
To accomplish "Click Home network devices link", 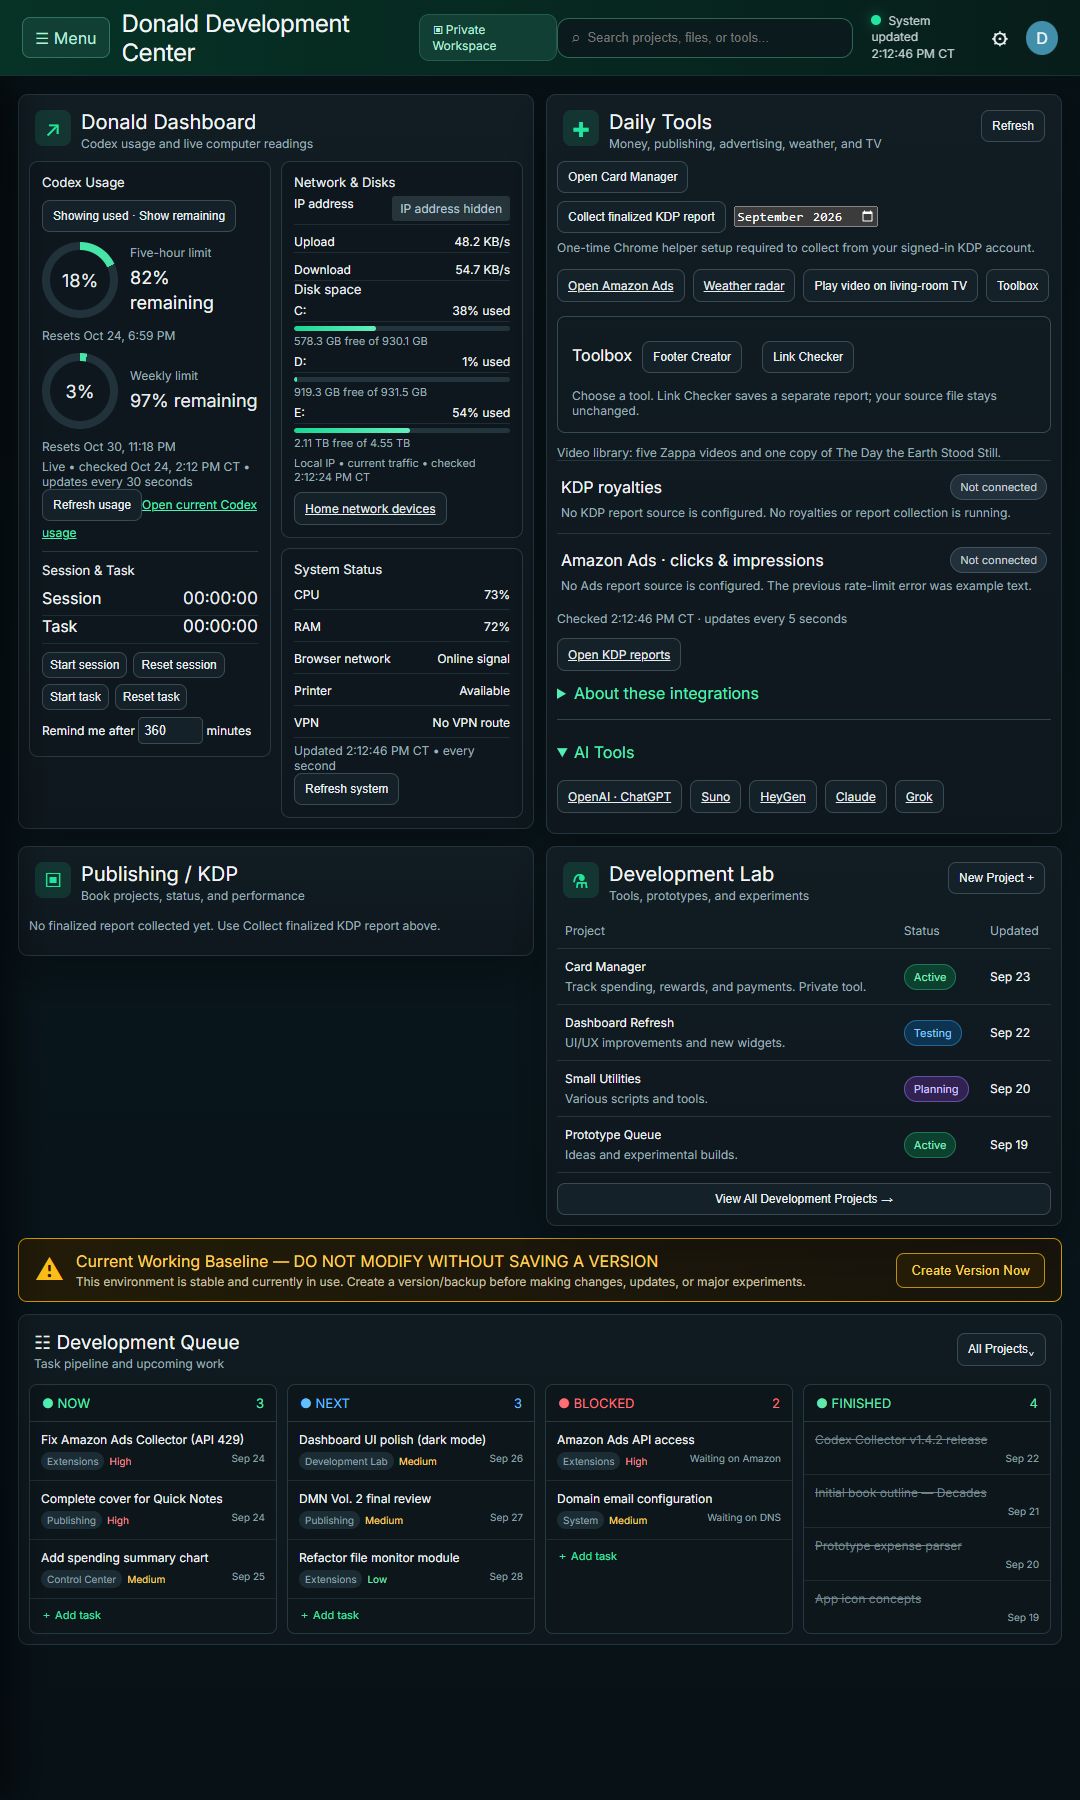I will 370,508.
